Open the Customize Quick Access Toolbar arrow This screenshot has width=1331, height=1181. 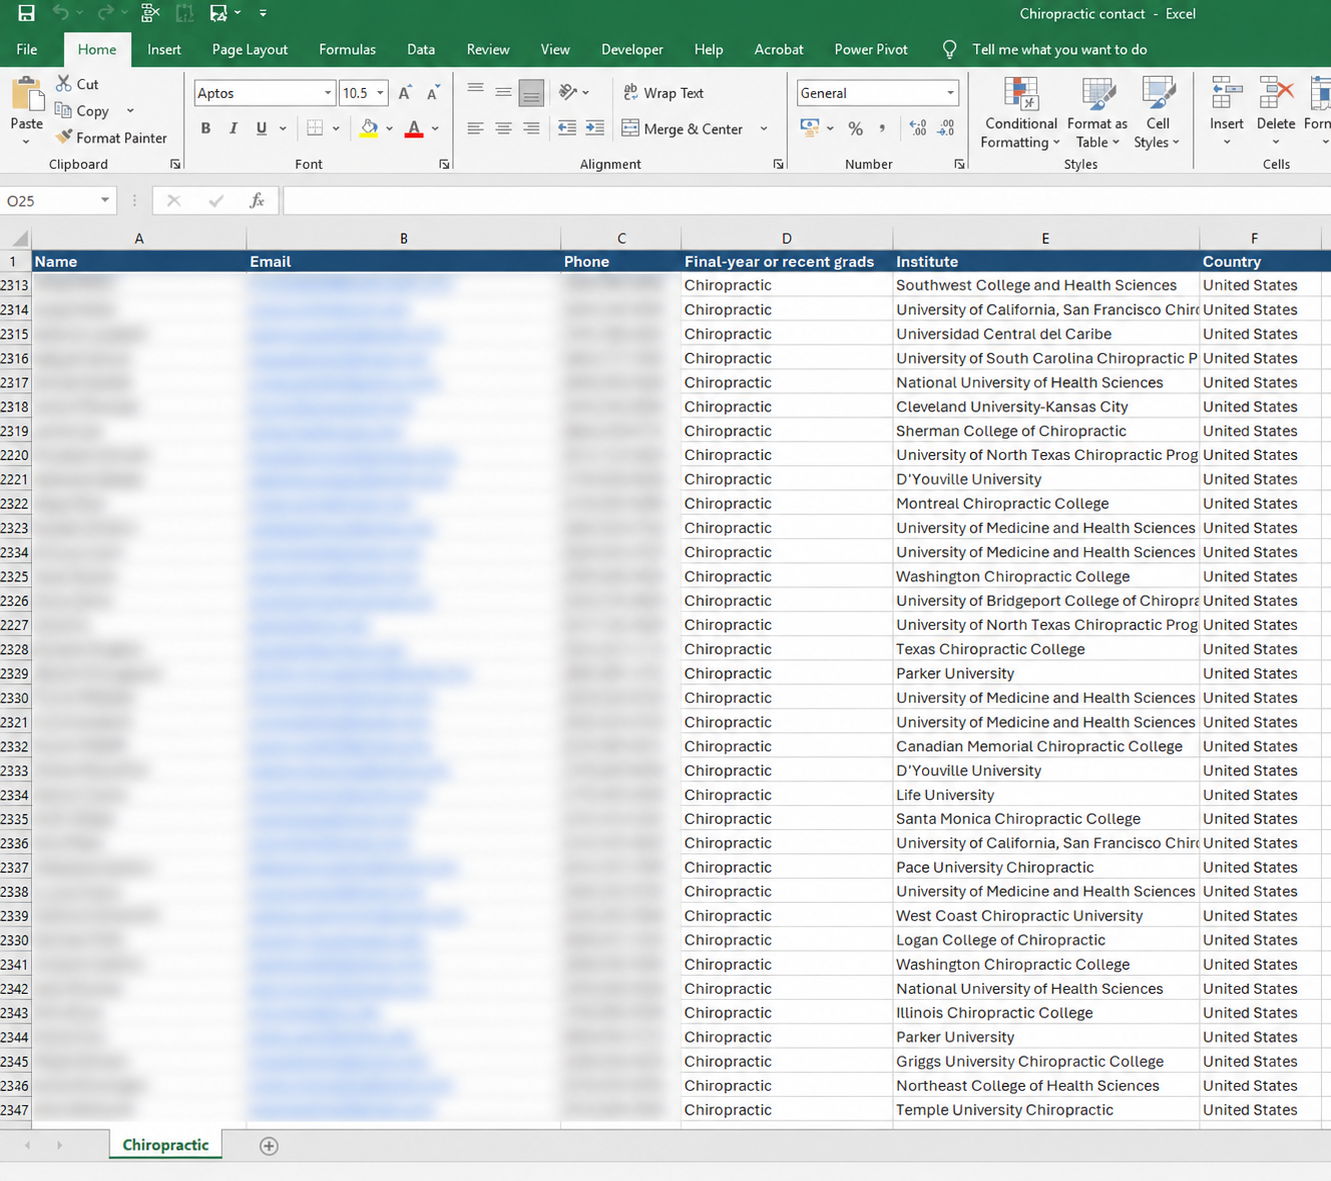[263, 13]
